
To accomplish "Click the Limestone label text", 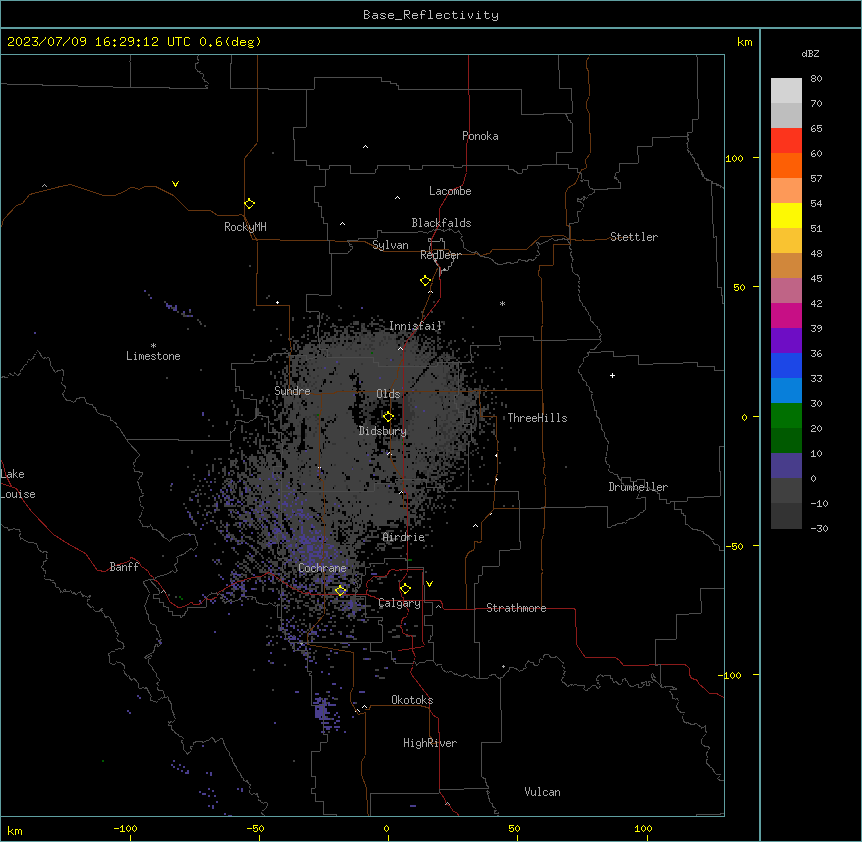I will coord(153,356).
